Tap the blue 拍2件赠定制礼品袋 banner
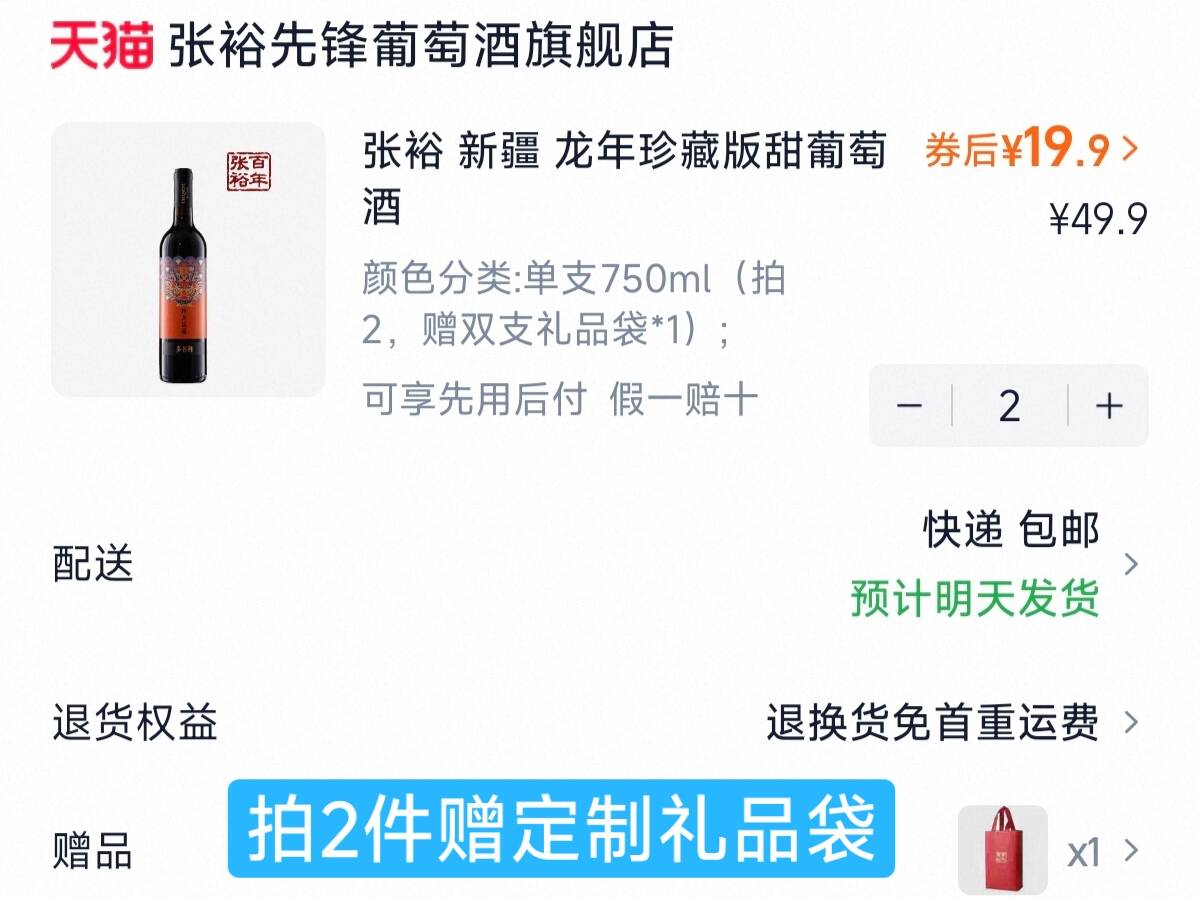Viewport: 1200px width, 899px height. click(x=561, y=829)
